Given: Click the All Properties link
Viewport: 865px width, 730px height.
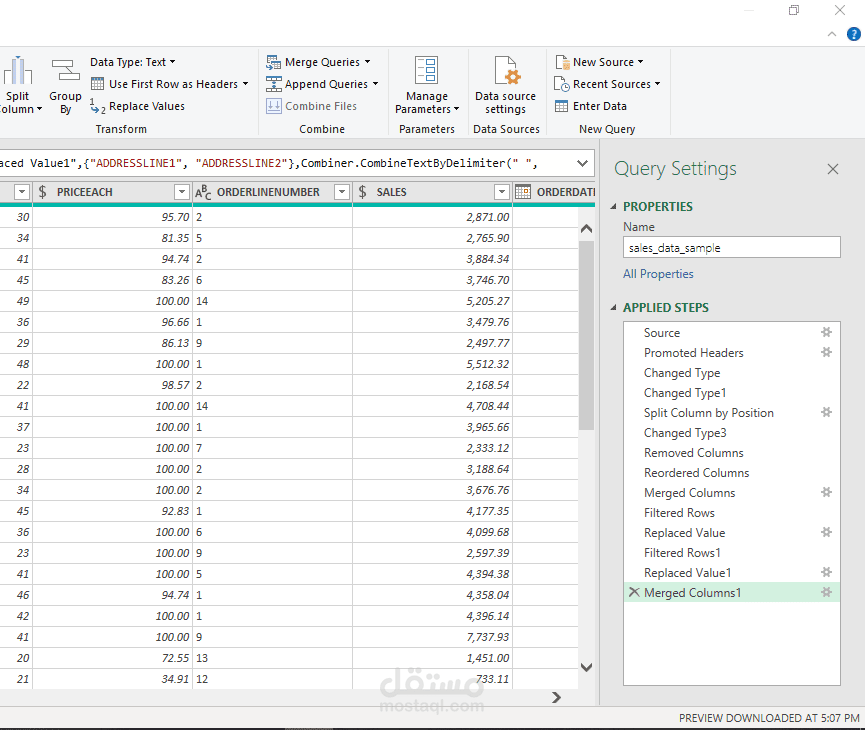Looking at the screenshot, I should coord(658,273).
